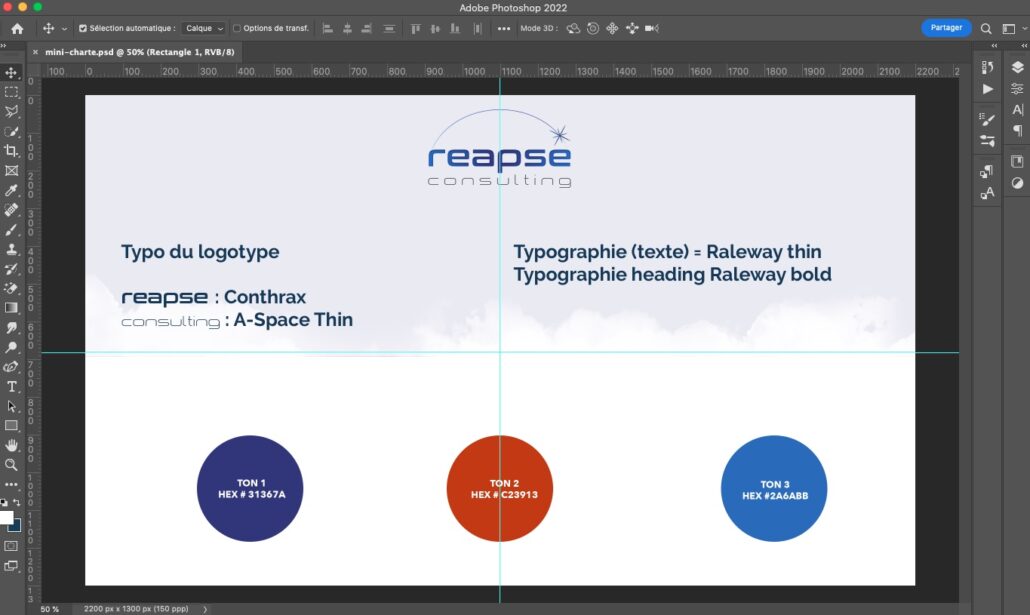The height and width of the screenshot is (615, 1030).
Task: Select the Move tool in the toolbox
Action: tap(11, 72)
